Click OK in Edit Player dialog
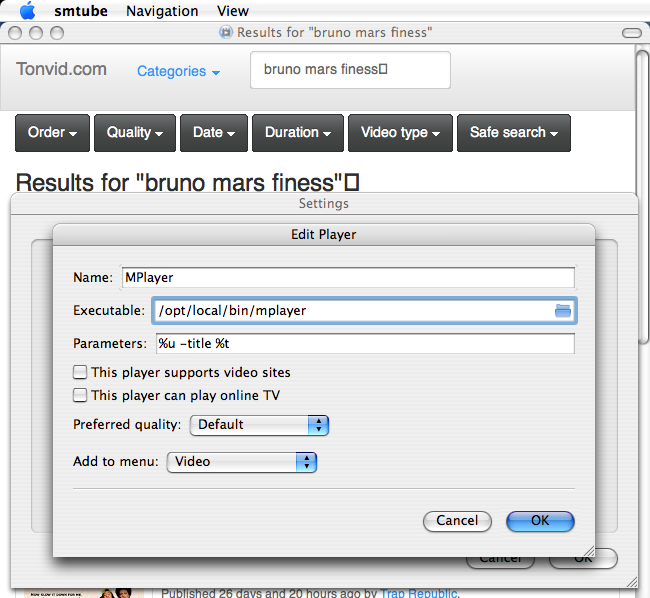 (x=540, y=521)
